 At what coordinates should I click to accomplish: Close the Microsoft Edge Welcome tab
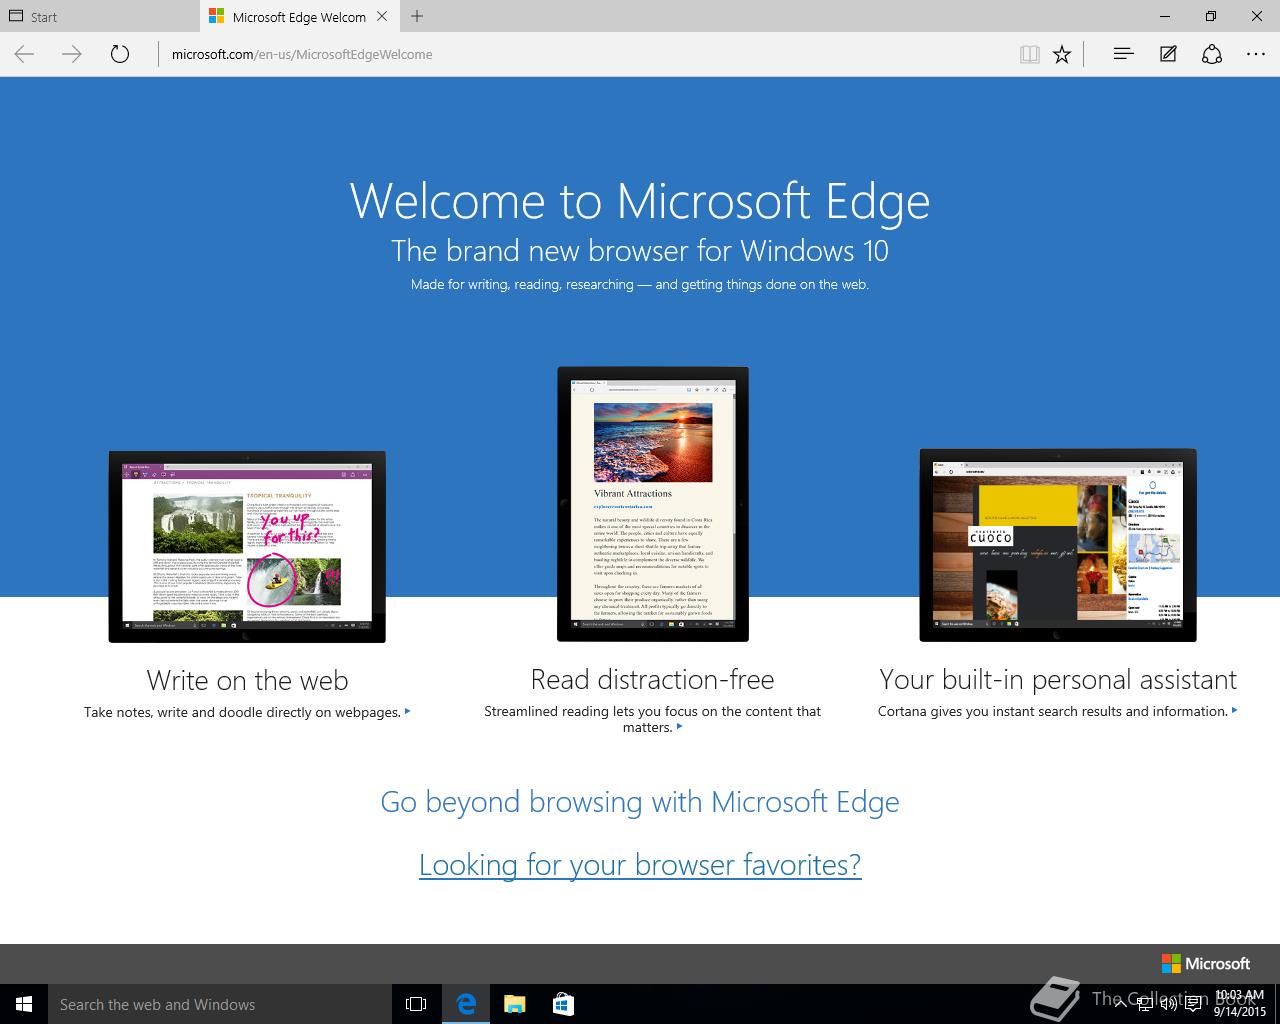(383, 17)
